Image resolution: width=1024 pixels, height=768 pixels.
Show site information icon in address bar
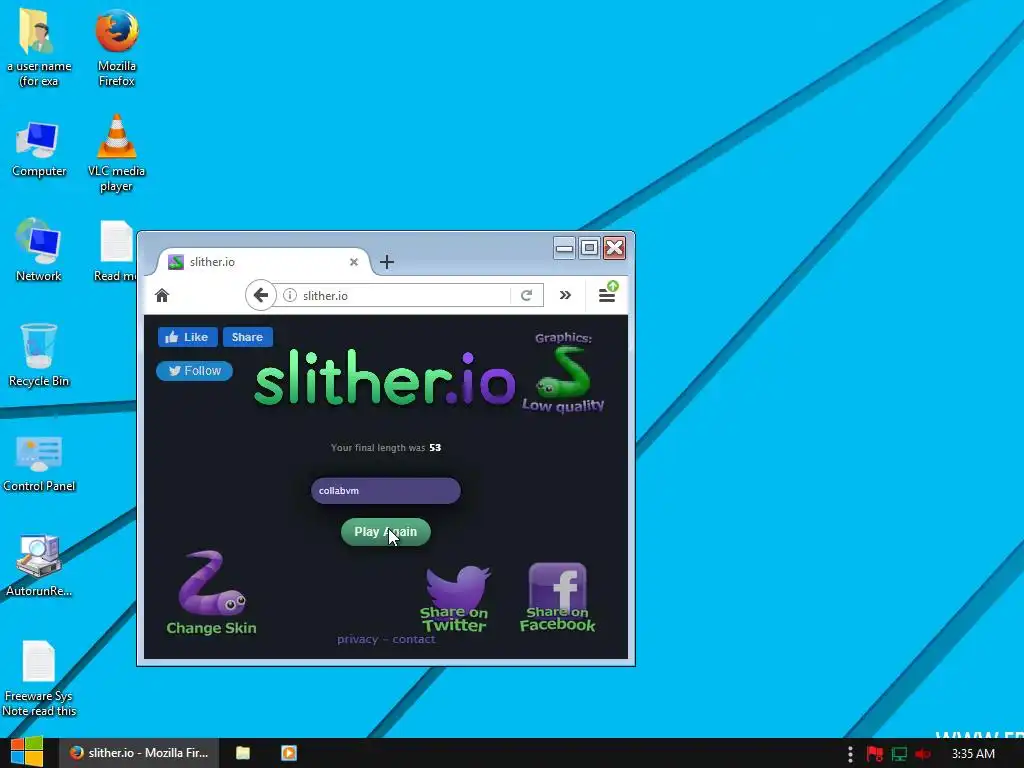click(290, 296)
